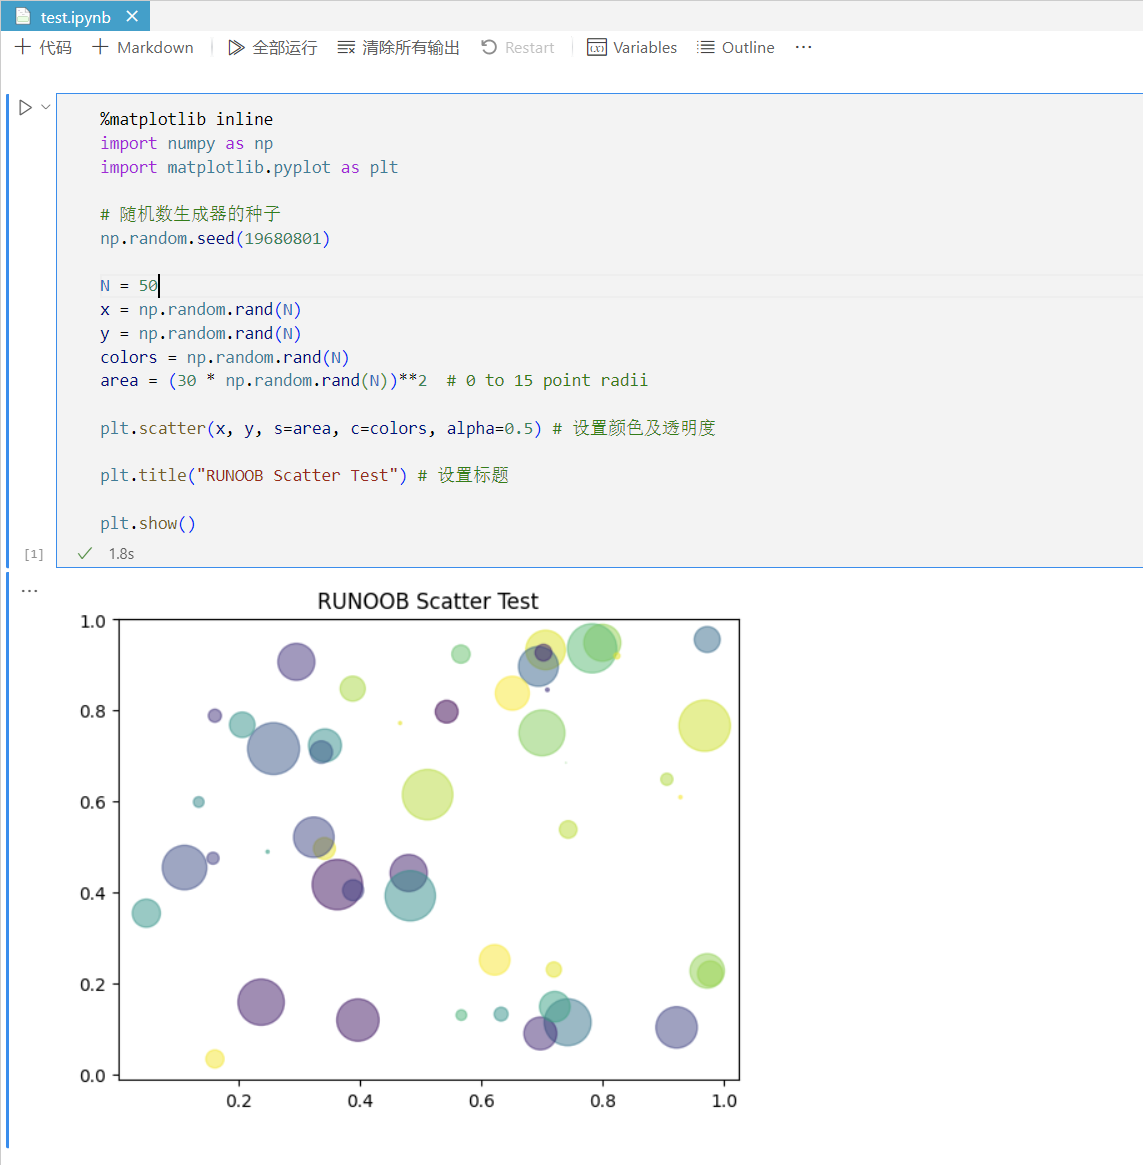Close the test.ipynb tab
The height and width of the screenshot is (1165, 1143).
click(x=132, y=17)
